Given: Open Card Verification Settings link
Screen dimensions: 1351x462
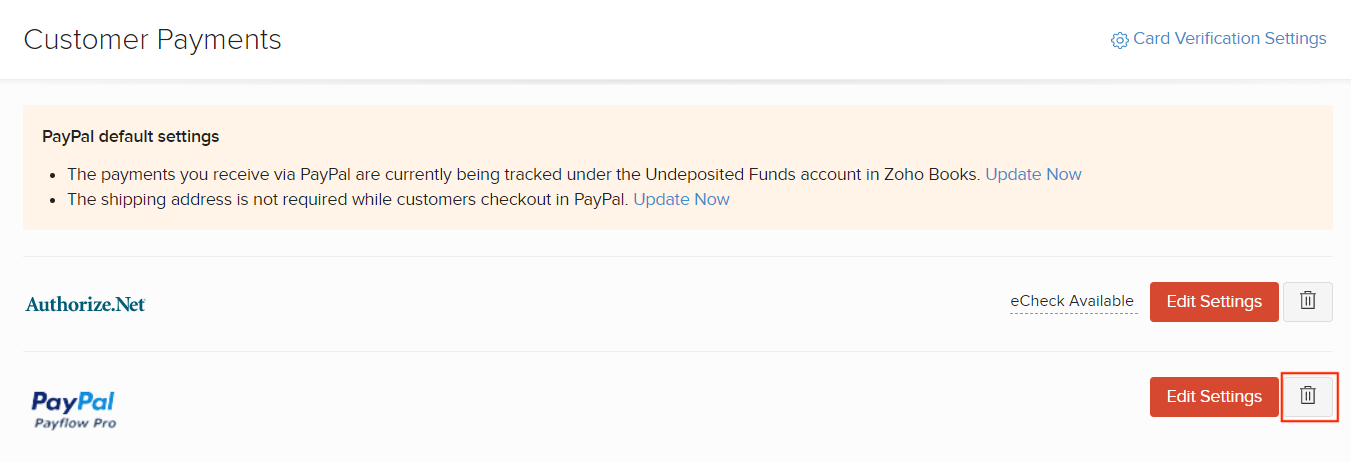Looking at the screenshot, I should tap(1229, 39).
